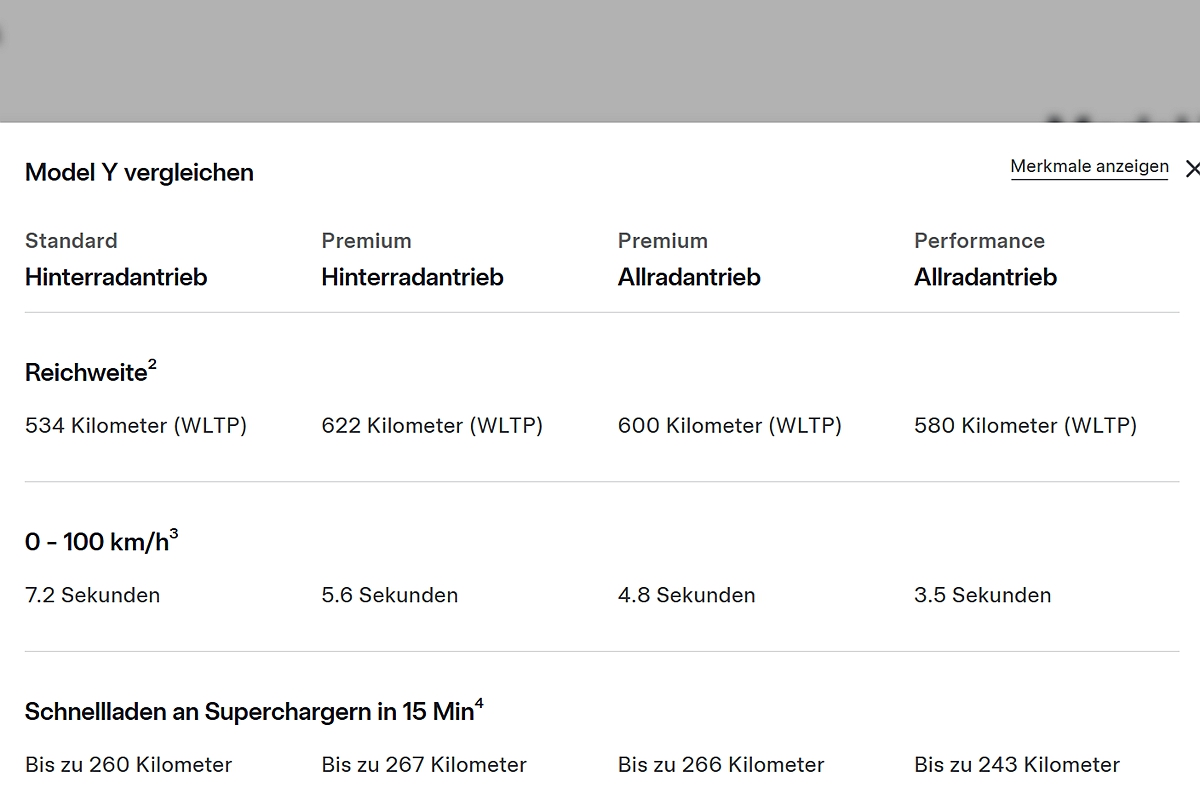Click the 'Bis zu 267 Kilometer' charging value
This screenshot has height=800, width=1200.
point(424,765)
